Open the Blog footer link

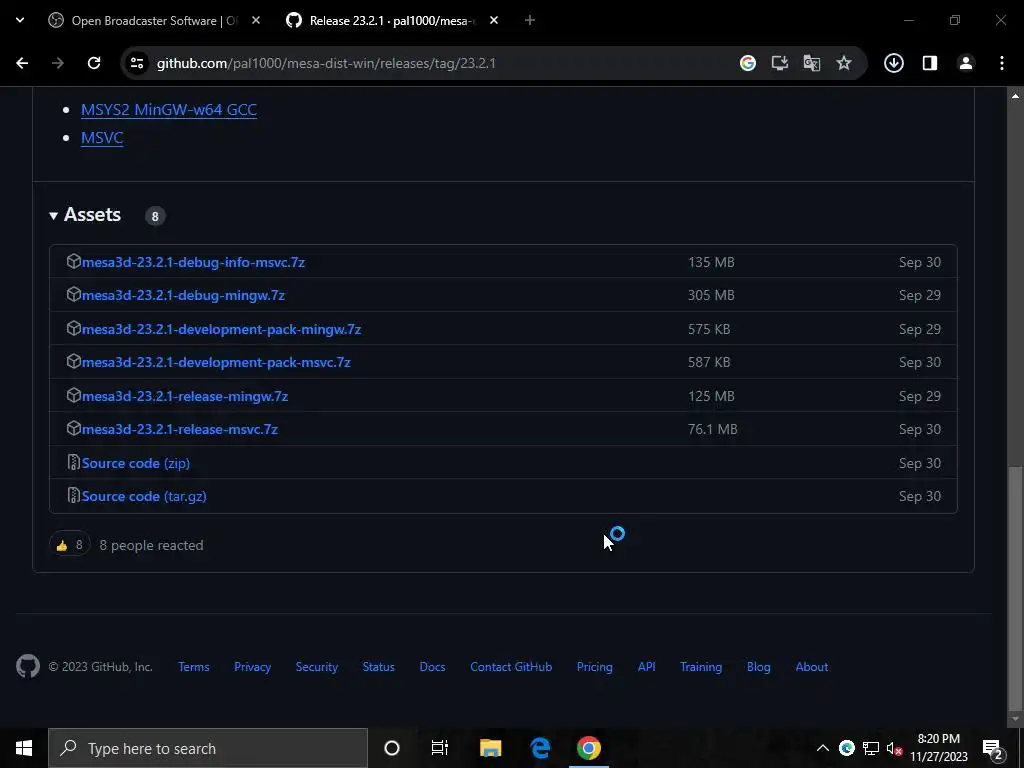point(759,667)
